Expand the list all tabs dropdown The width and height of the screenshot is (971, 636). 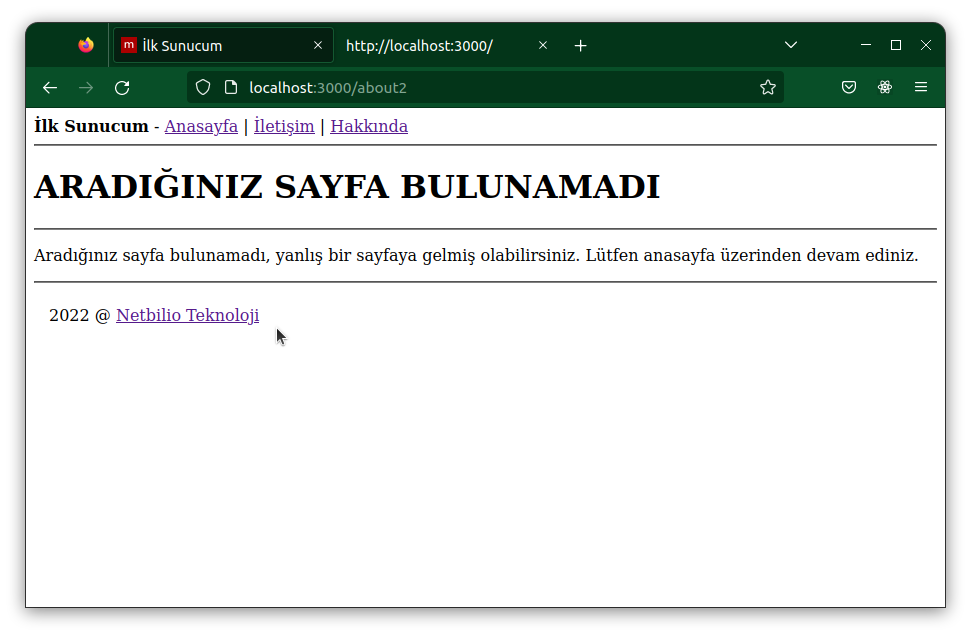point(791,45)
